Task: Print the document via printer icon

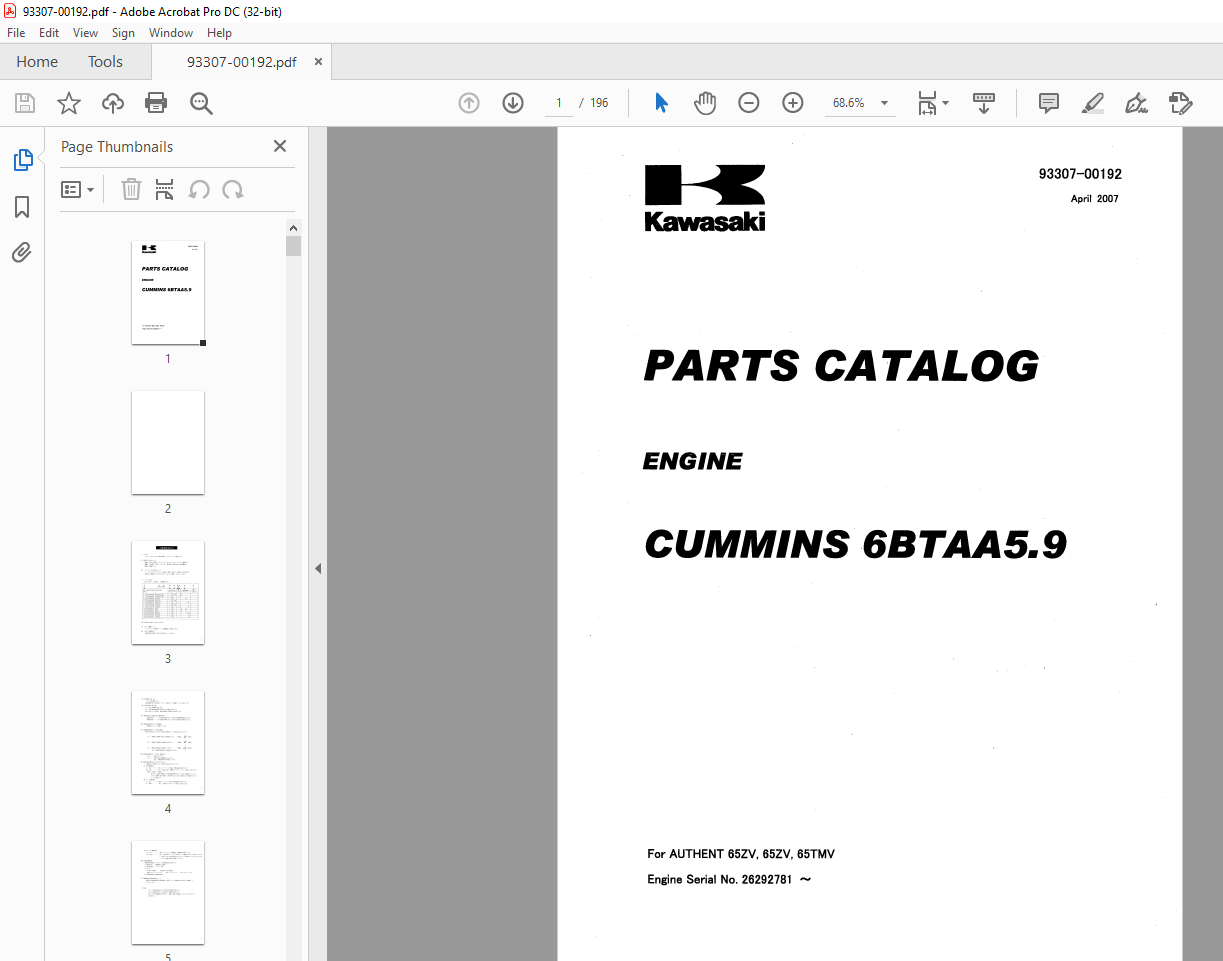Action: point(156,103)
